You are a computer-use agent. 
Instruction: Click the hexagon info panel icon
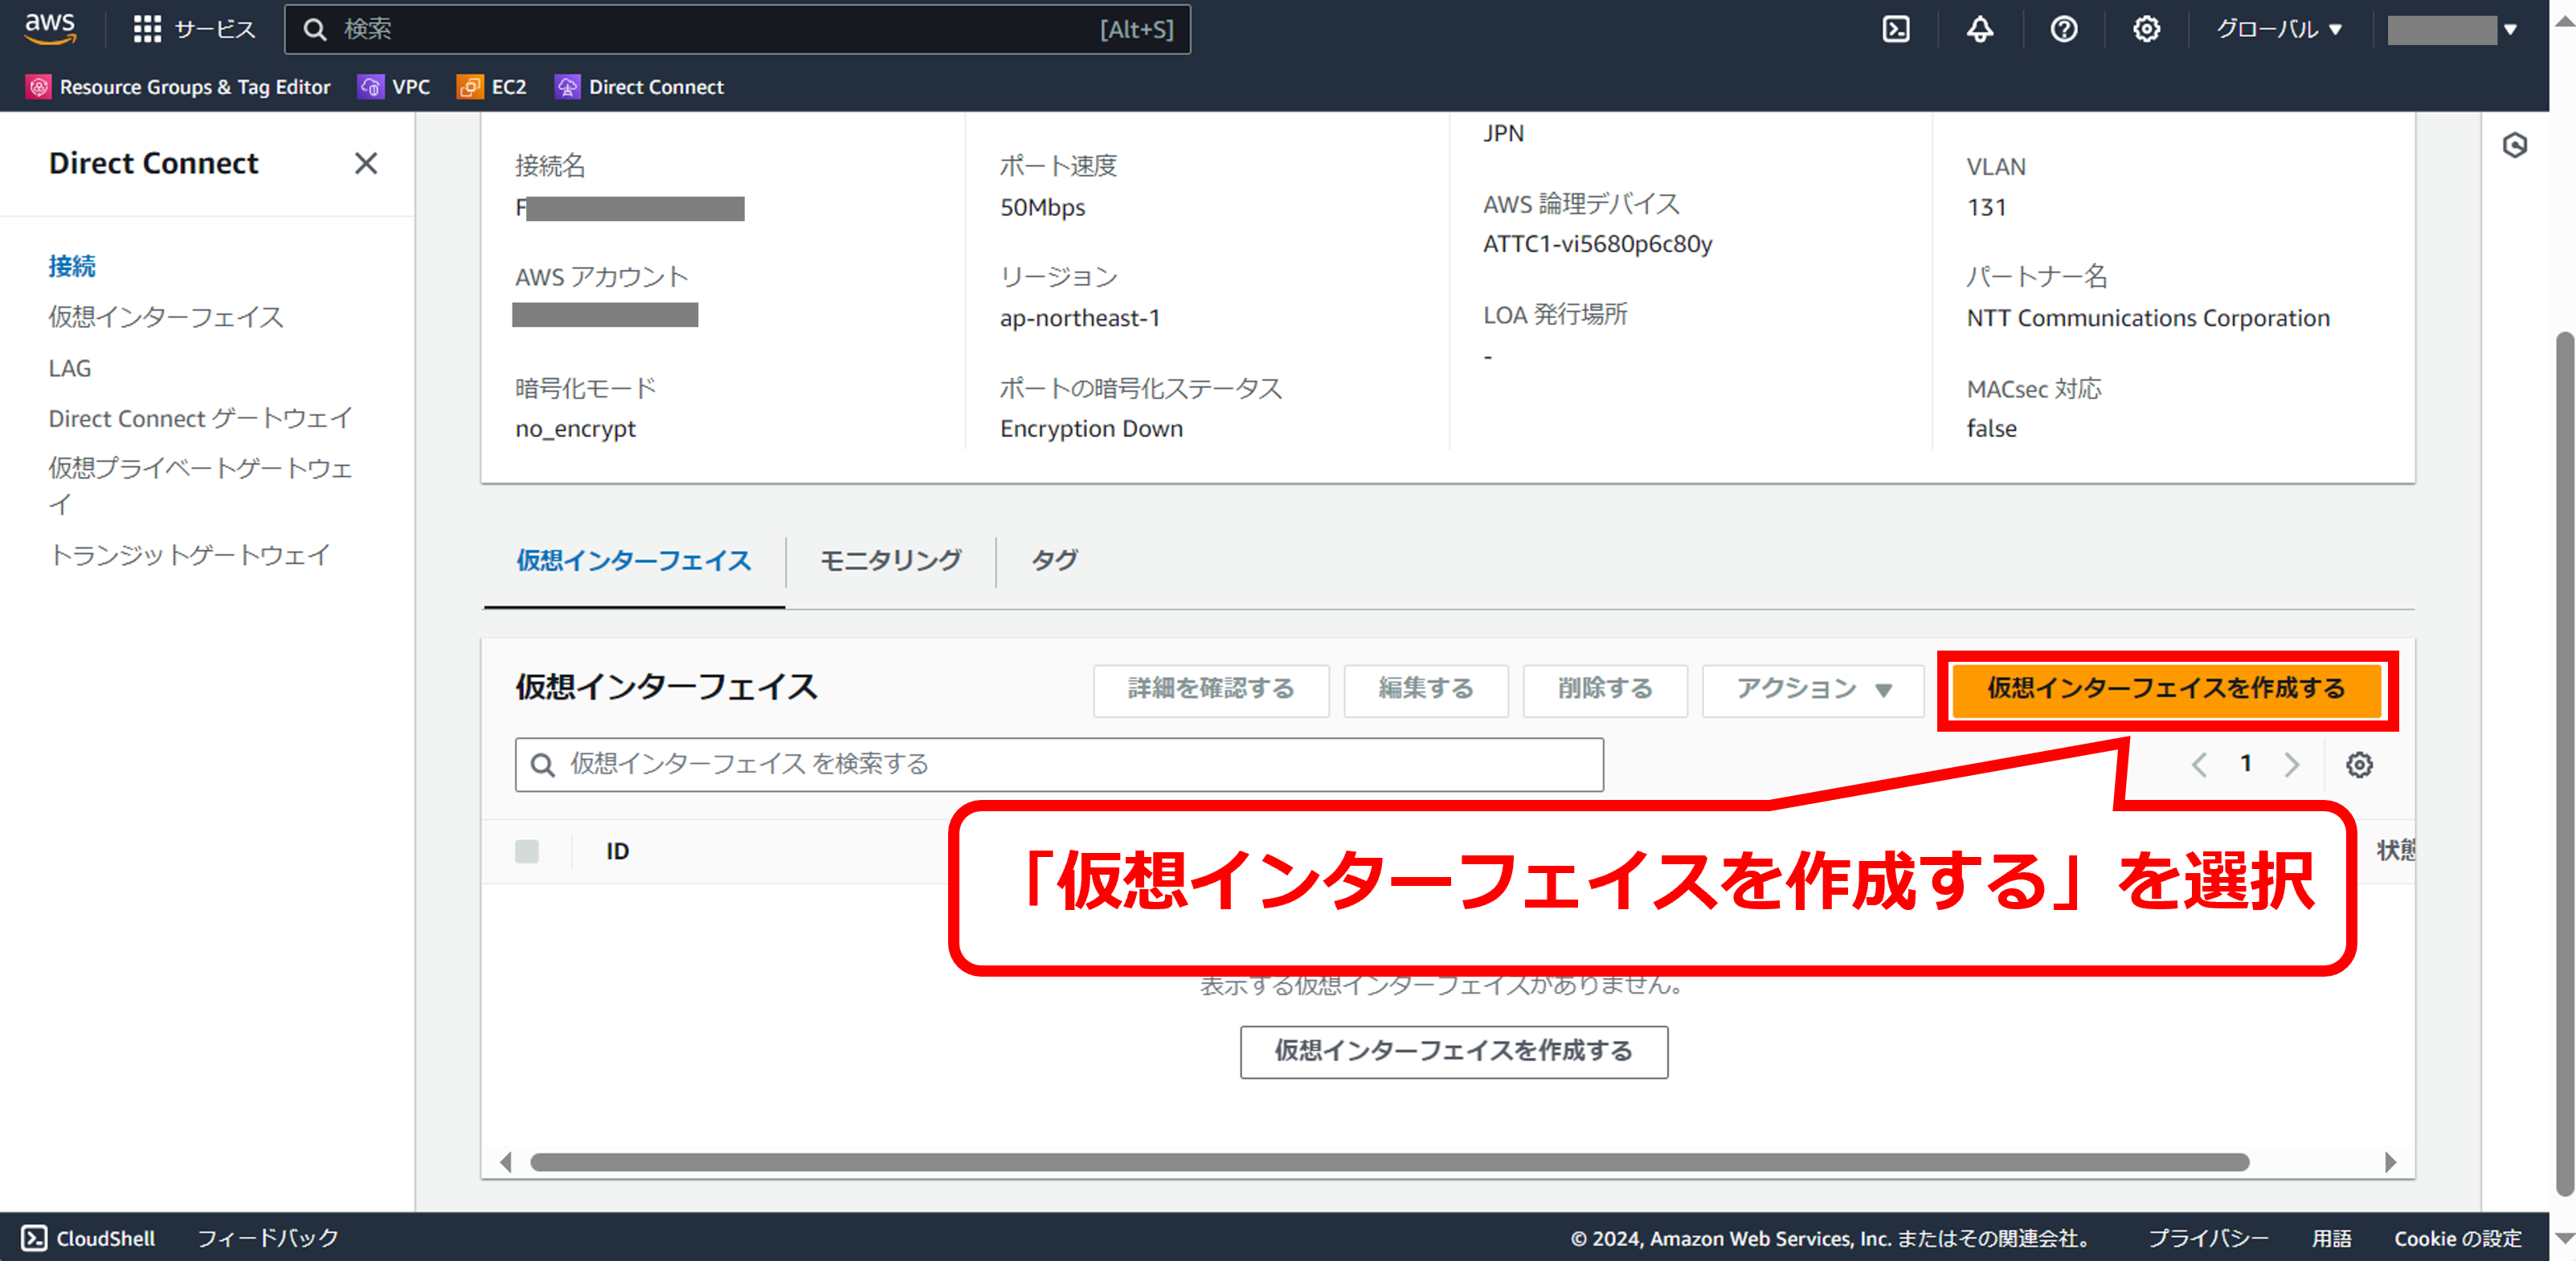(2514, 146)
